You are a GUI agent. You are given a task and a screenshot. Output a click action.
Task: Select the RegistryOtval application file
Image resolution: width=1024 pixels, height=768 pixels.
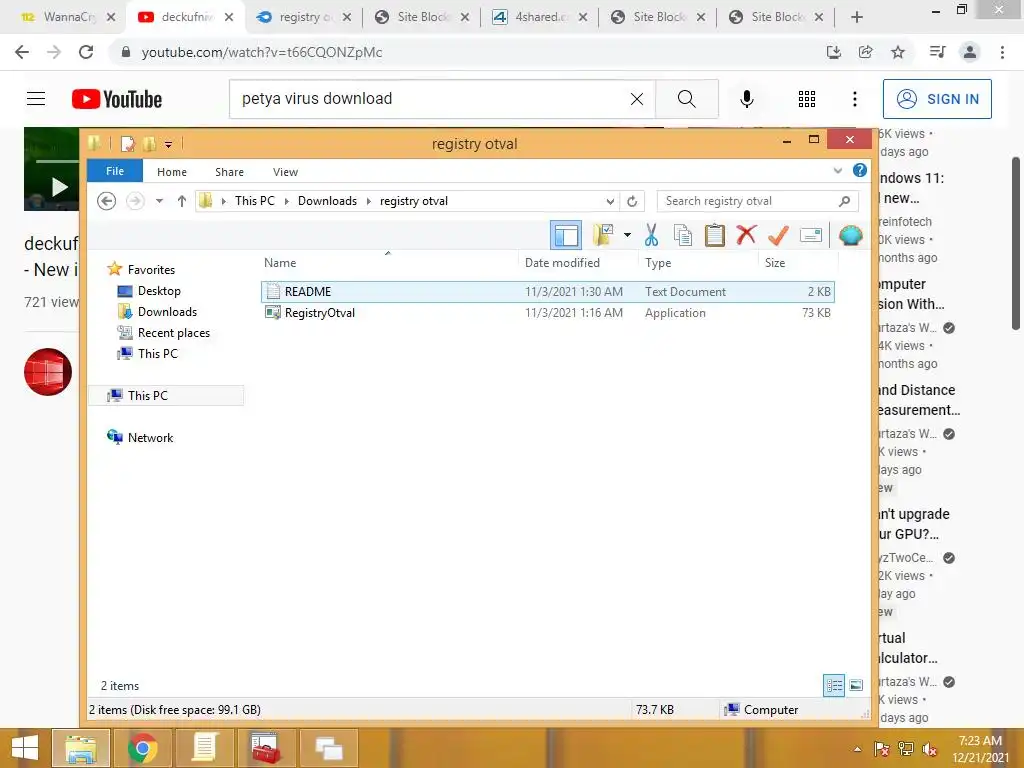[548, 313]
